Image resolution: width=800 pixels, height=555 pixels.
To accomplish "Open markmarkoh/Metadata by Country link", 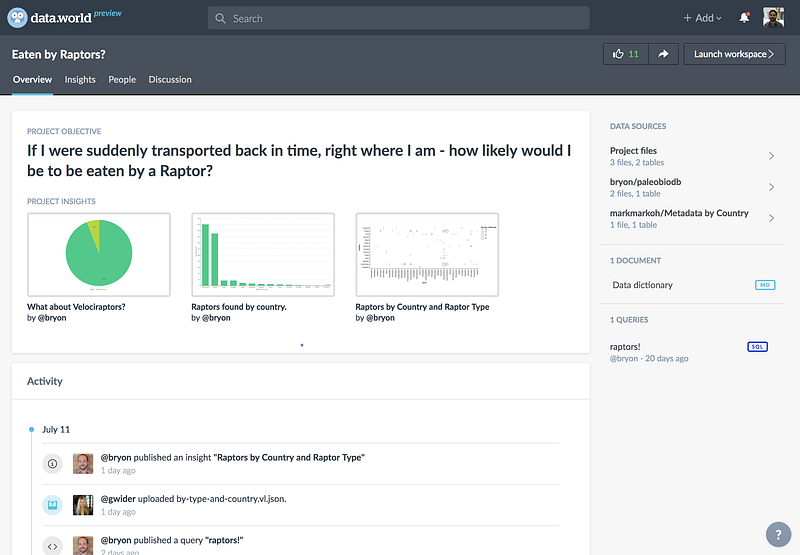I will coord(679,213).
